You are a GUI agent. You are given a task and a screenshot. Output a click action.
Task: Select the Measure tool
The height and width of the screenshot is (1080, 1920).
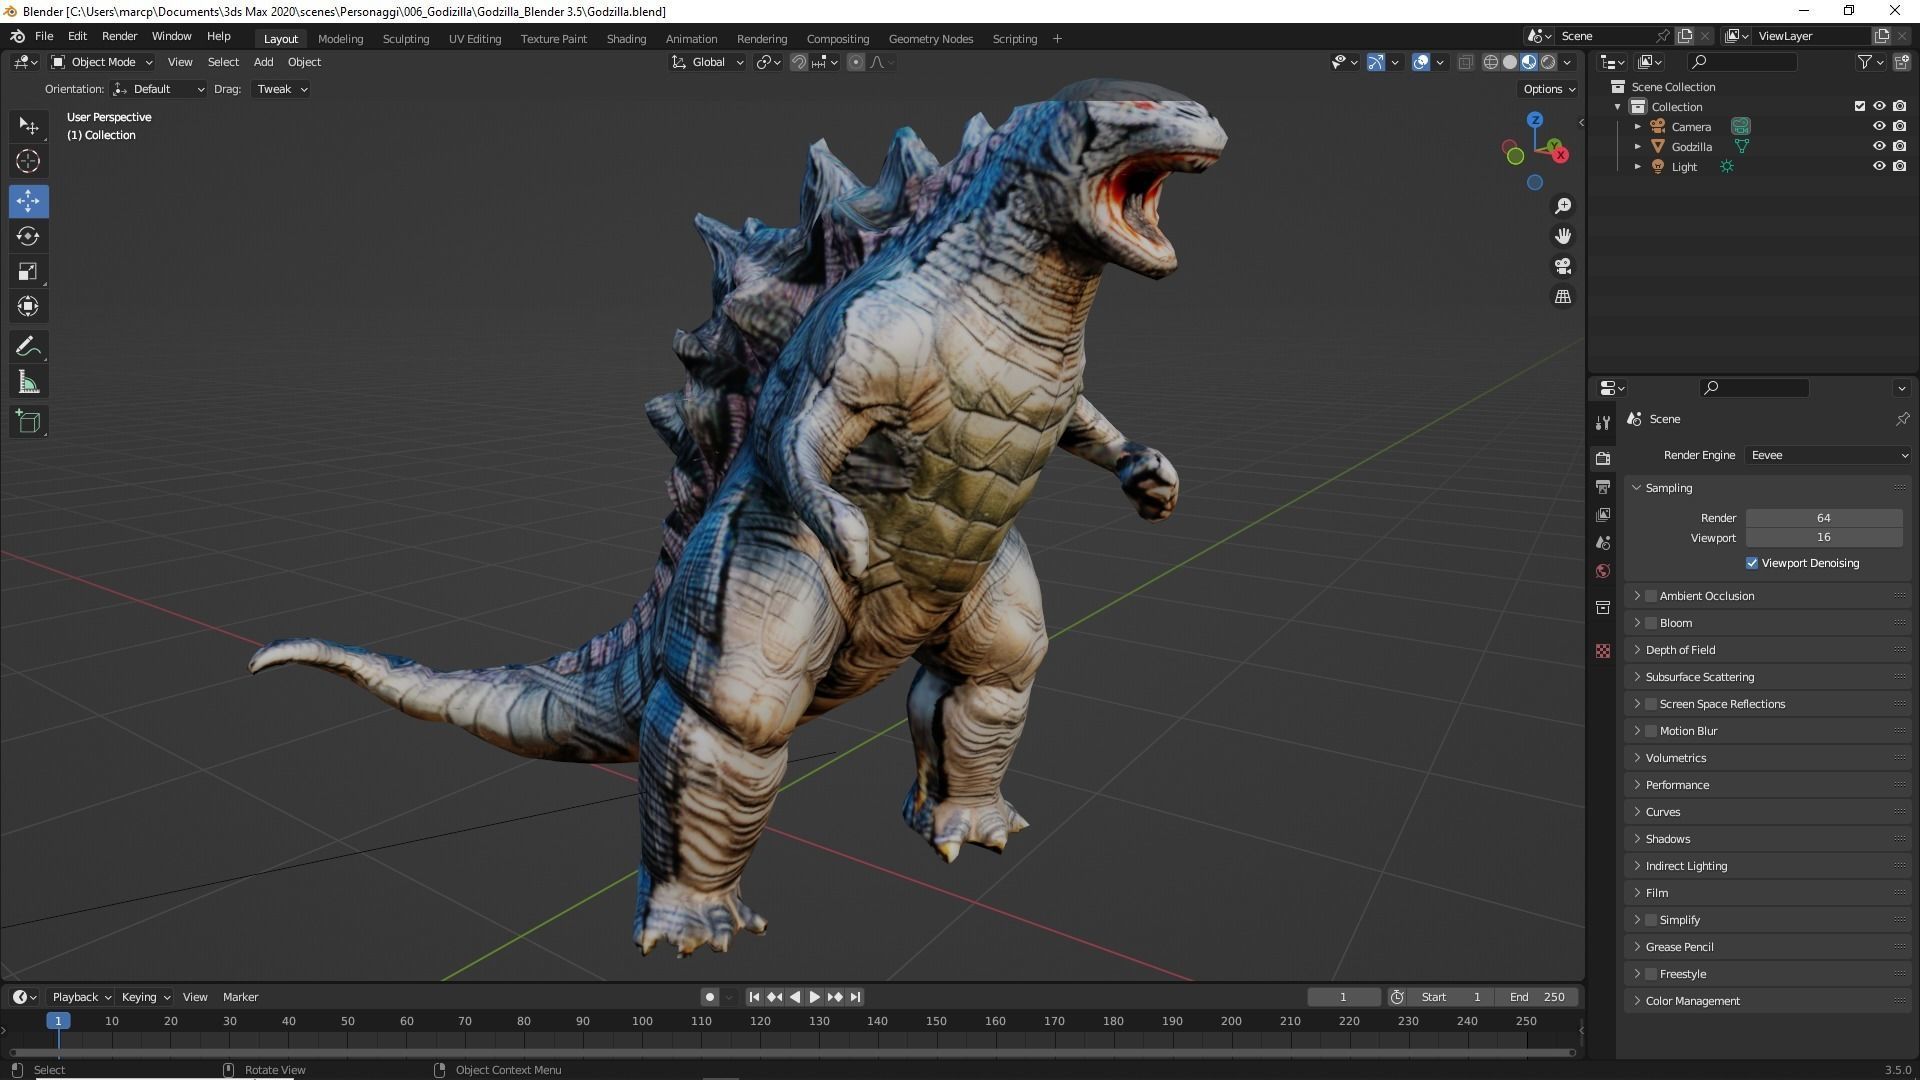click(28, 382)
